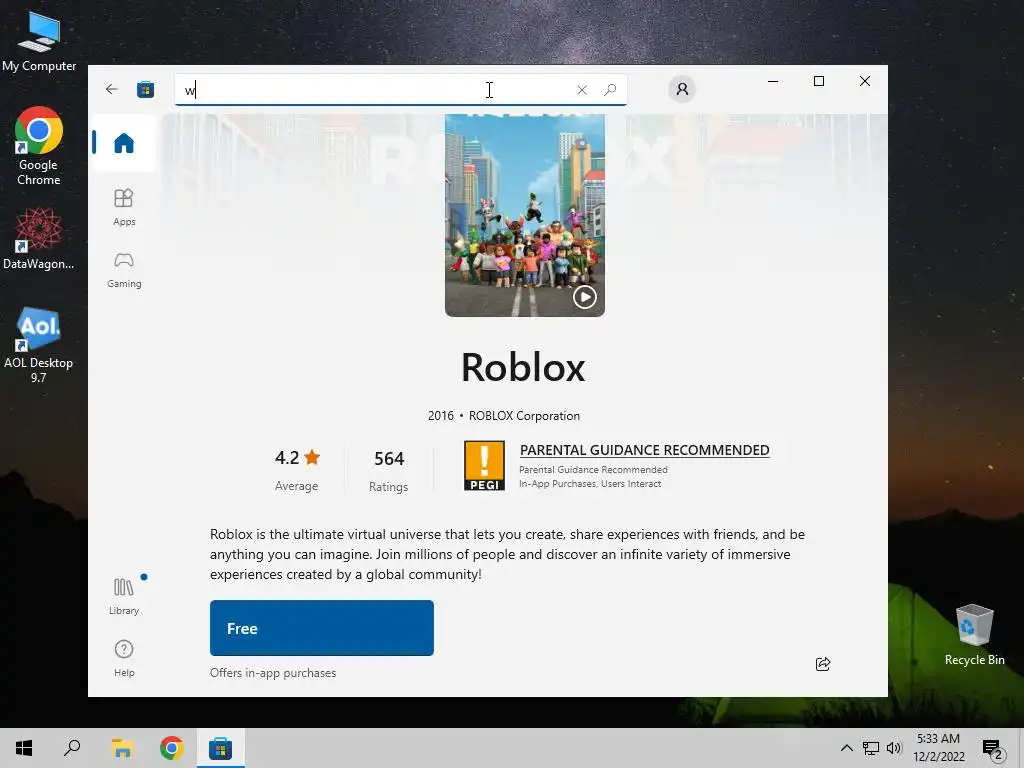
Task: Clear the search box with the X icon
Action: point(582,90)
